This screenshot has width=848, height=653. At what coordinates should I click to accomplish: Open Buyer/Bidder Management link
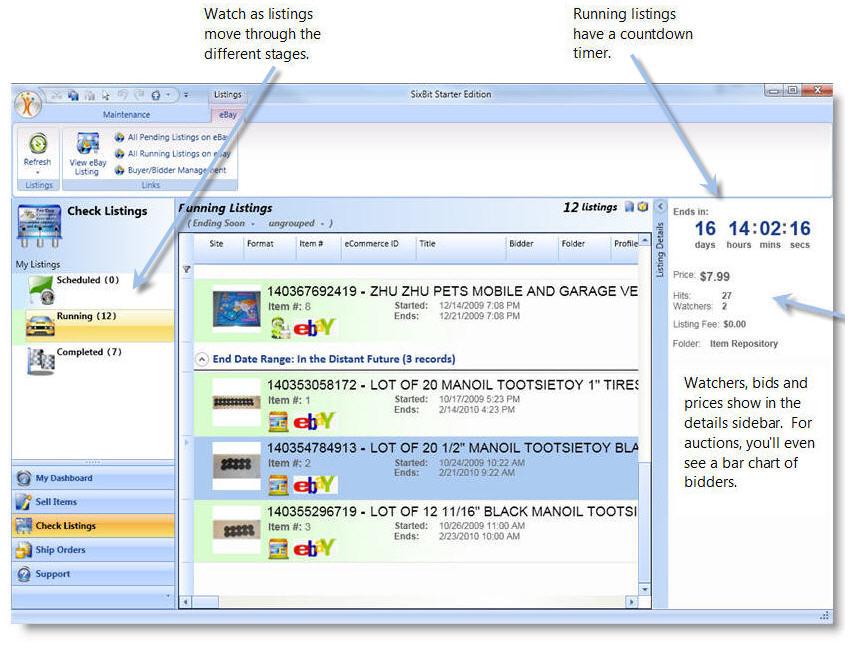[171, 170]
